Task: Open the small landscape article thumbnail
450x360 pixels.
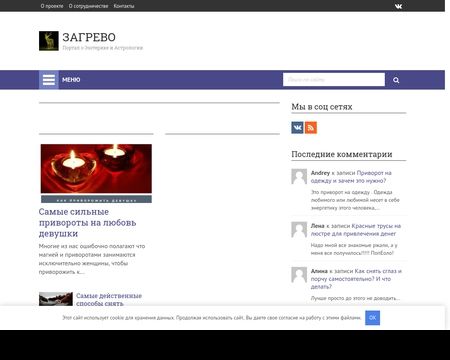Action: (56, 299)
